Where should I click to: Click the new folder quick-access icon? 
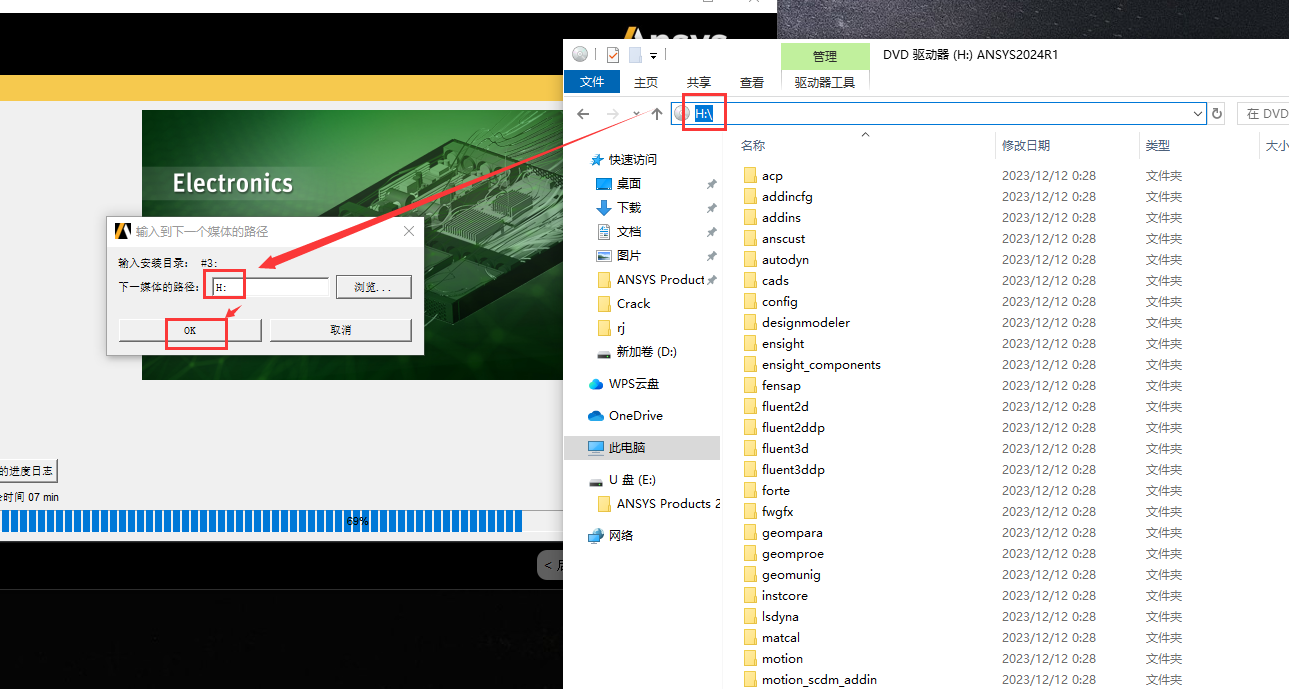[x=634, y=55]
